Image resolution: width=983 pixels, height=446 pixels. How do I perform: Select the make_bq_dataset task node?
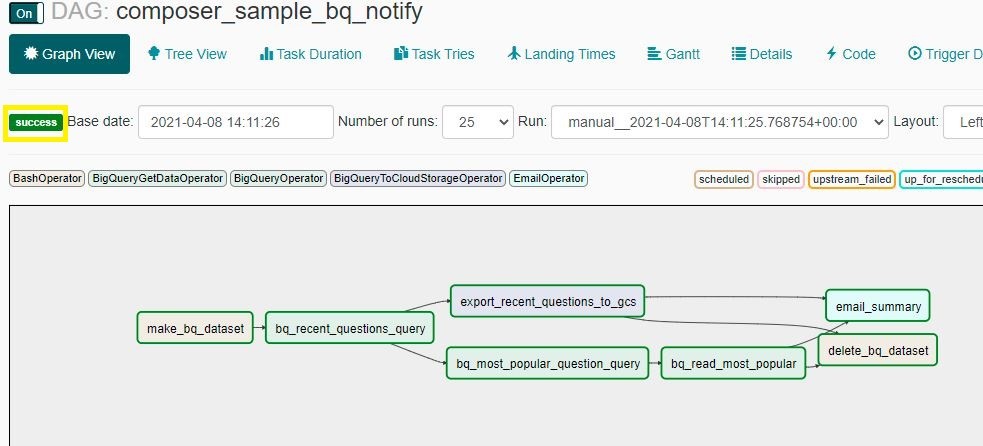[194, 328]
